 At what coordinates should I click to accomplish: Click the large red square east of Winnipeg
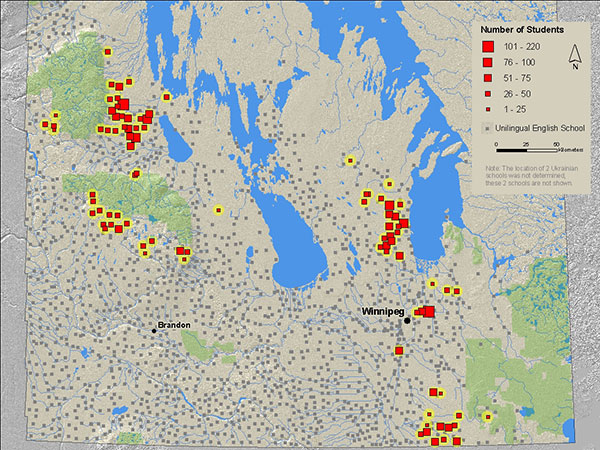click(428, 312)
